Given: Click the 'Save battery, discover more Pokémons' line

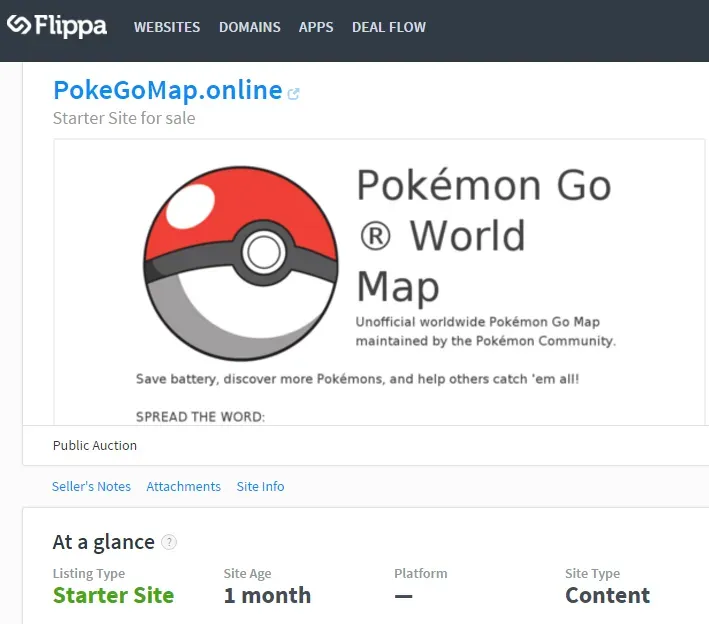Looking at the screenshot, I should tap(357, 379).
